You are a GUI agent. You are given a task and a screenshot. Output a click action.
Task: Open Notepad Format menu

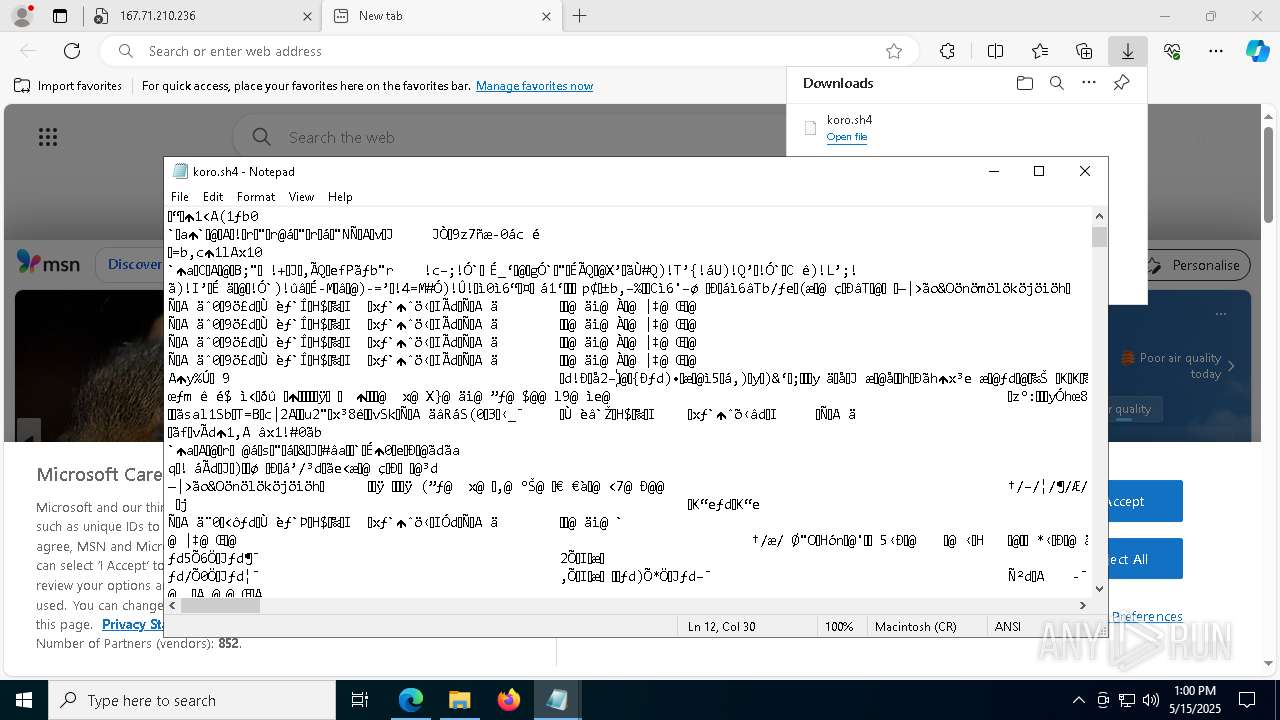256,197
